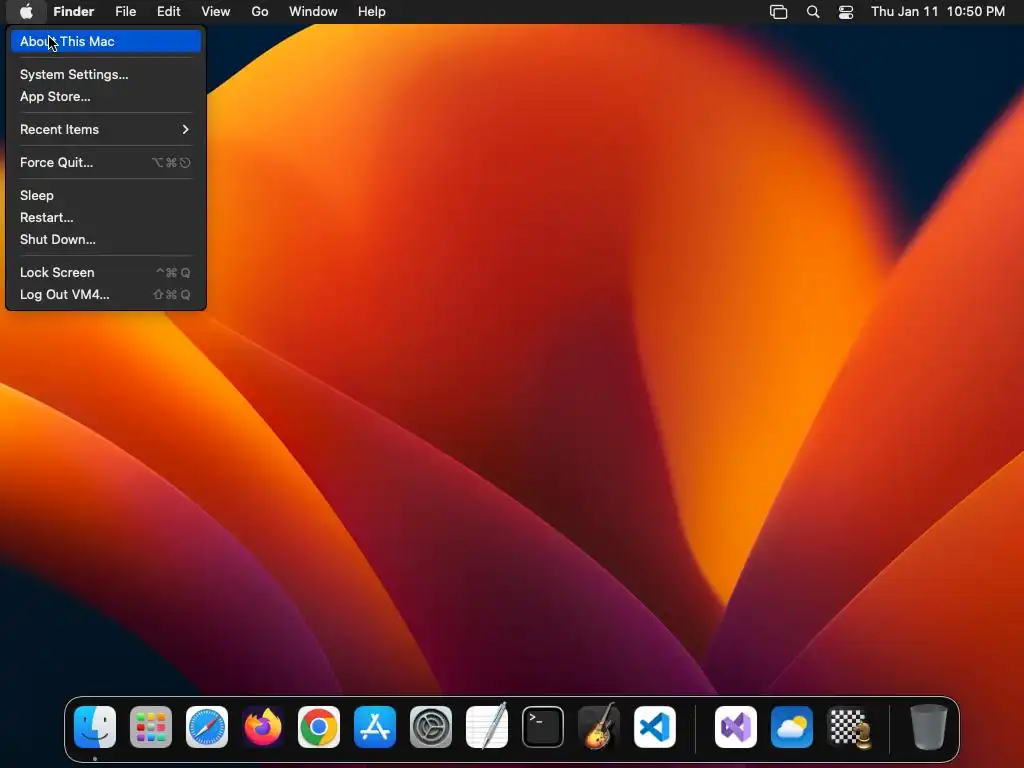The width and height of the screenshot is (1024, 768).
Task: Select Log Out VM4... entry
Action: [x=106, y=295]
